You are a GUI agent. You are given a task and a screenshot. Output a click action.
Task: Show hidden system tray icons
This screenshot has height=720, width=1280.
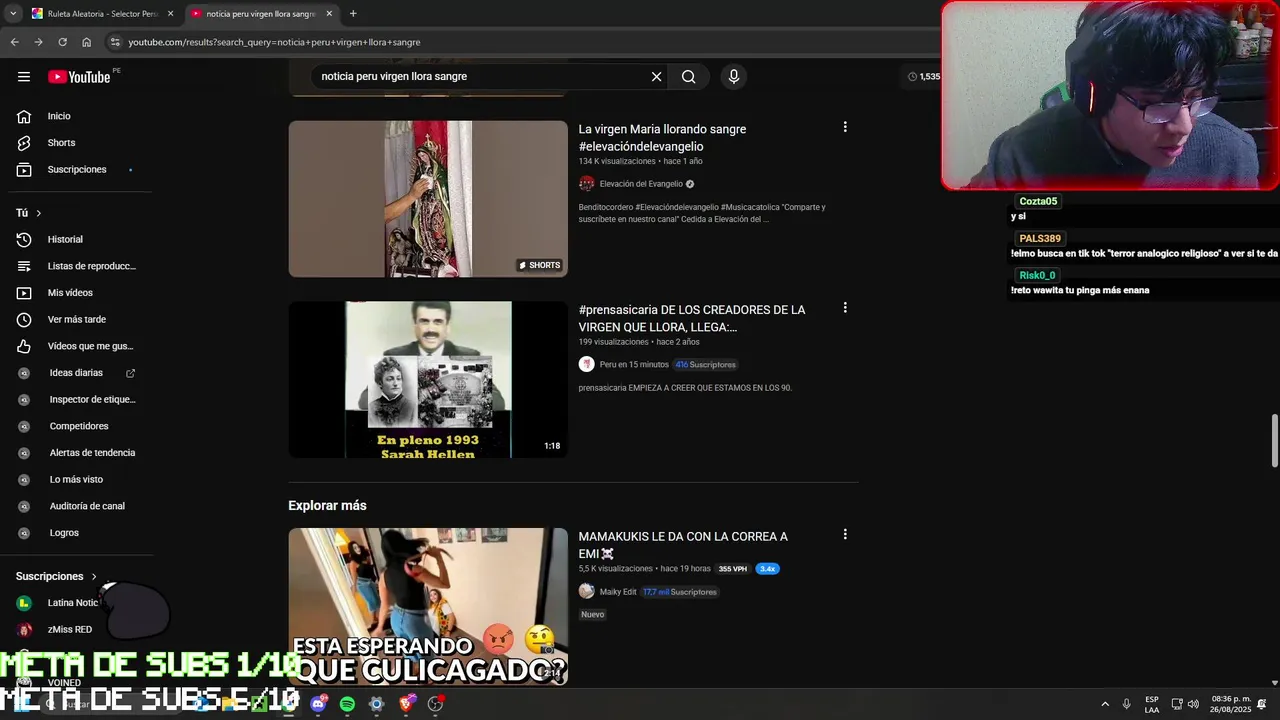1105,704
